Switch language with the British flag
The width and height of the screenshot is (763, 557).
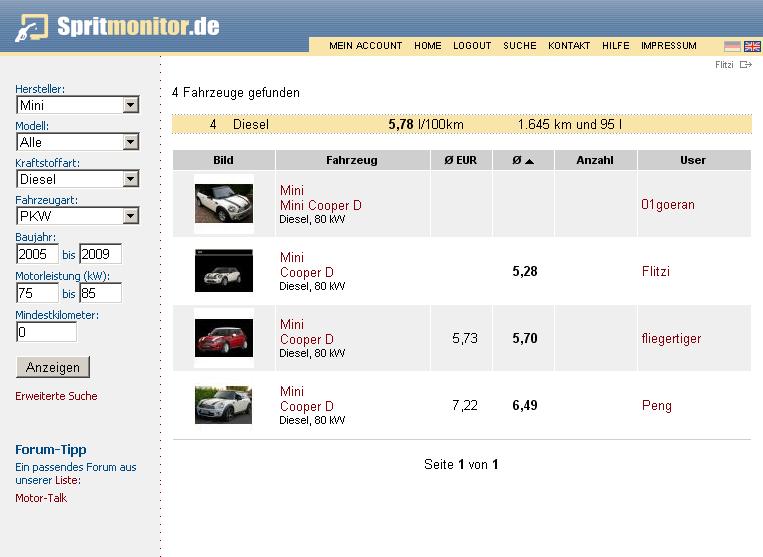(x=752, y=46)
